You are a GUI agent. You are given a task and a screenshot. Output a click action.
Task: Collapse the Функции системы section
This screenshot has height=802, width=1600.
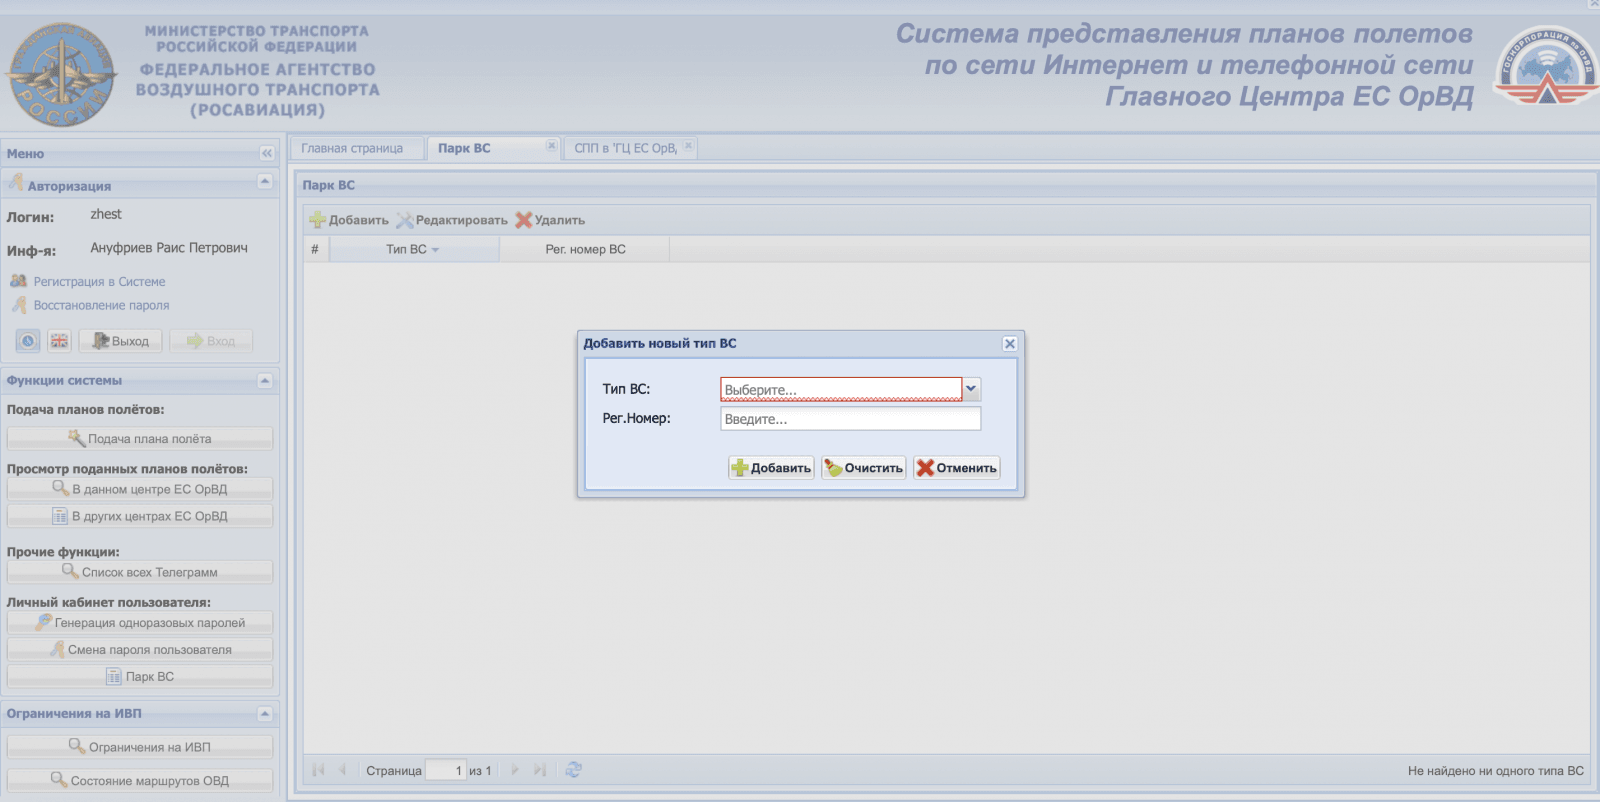pos(265,380)
